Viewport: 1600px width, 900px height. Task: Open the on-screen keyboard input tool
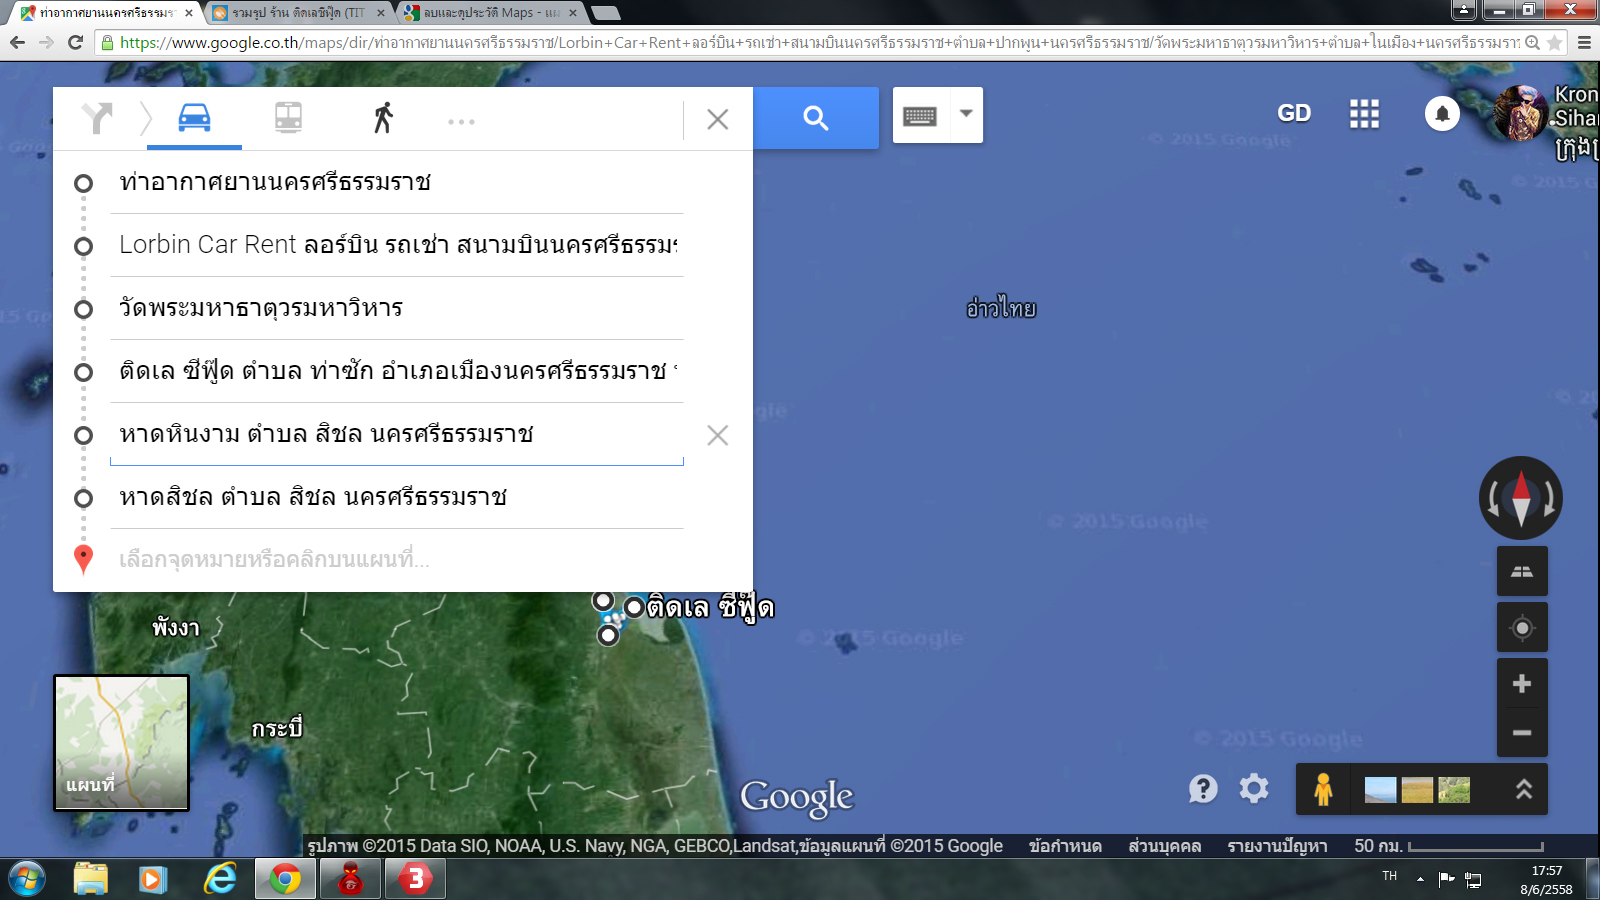920,116
